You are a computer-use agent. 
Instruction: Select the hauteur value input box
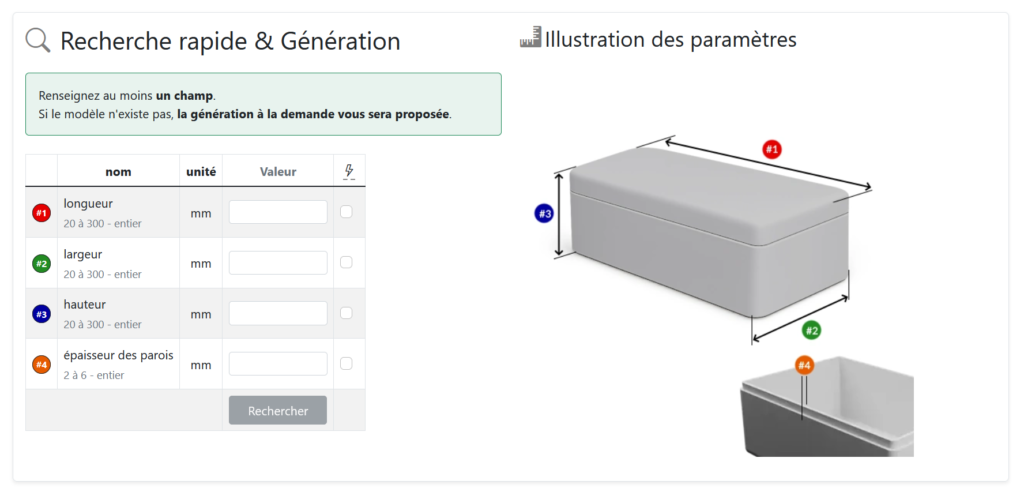(x=278, y=313)
